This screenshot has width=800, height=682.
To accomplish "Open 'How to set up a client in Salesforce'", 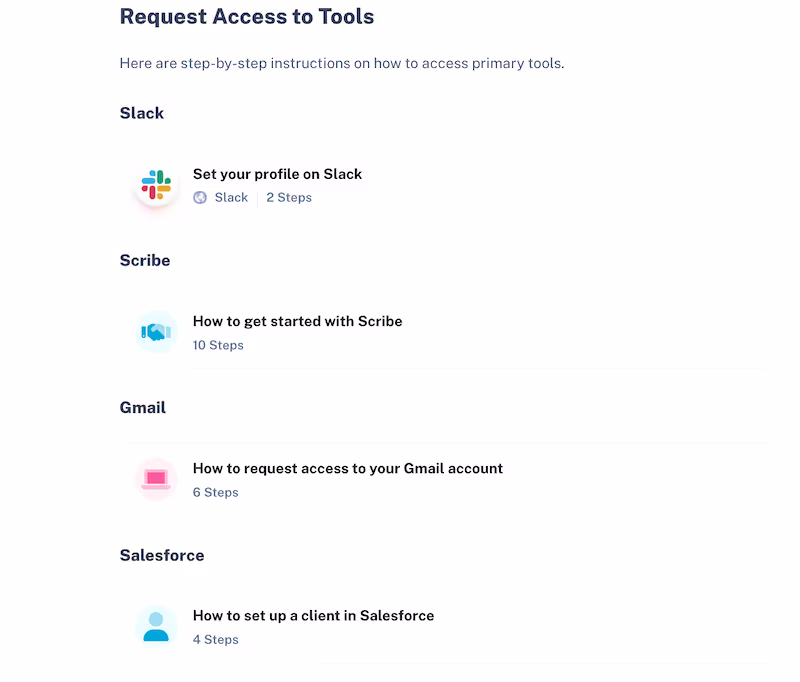I will coord(313,615).
